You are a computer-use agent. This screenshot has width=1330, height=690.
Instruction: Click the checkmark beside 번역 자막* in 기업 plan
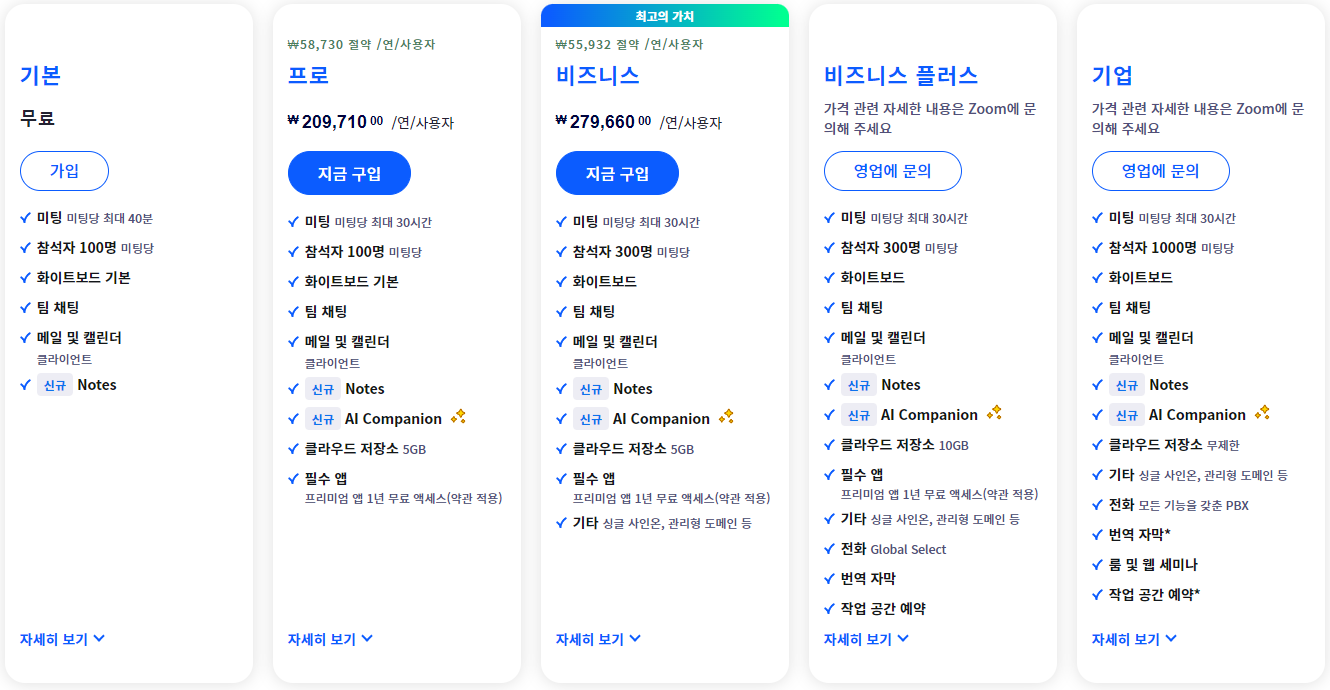1096,534
